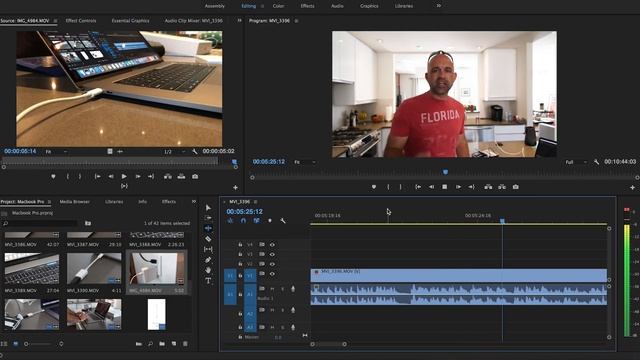The height and width of the screenshot is (360, 640).
Task: Open Source monitor wrench settings
Action: (x=195, y=151)
